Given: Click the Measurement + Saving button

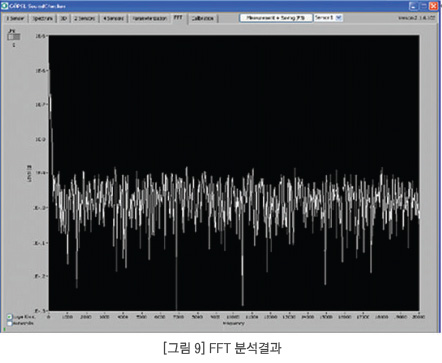Looking at the screenshot, I should pos(276,18).
